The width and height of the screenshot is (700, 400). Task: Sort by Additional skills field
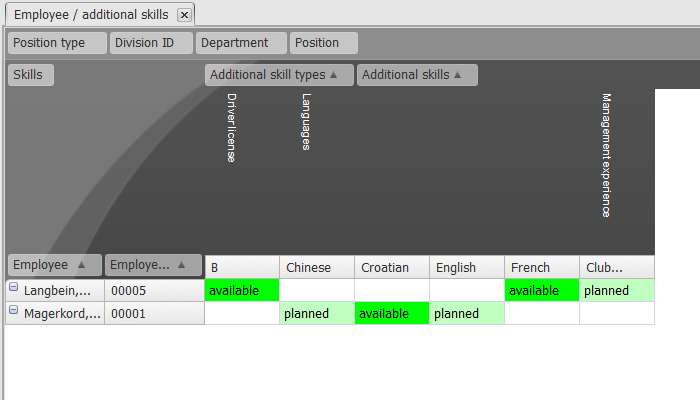pyautogui.click(x=417, y=75)
